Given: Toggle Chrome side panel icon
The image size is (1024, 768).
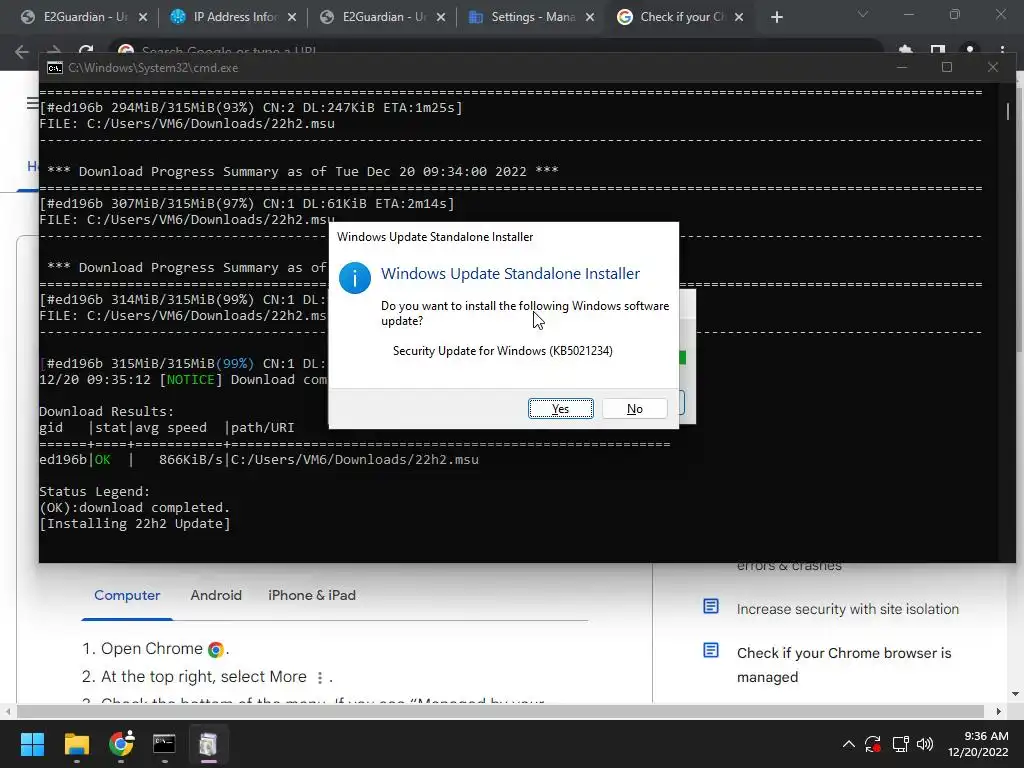Looking at the screenshot, I should click(938, 50).
